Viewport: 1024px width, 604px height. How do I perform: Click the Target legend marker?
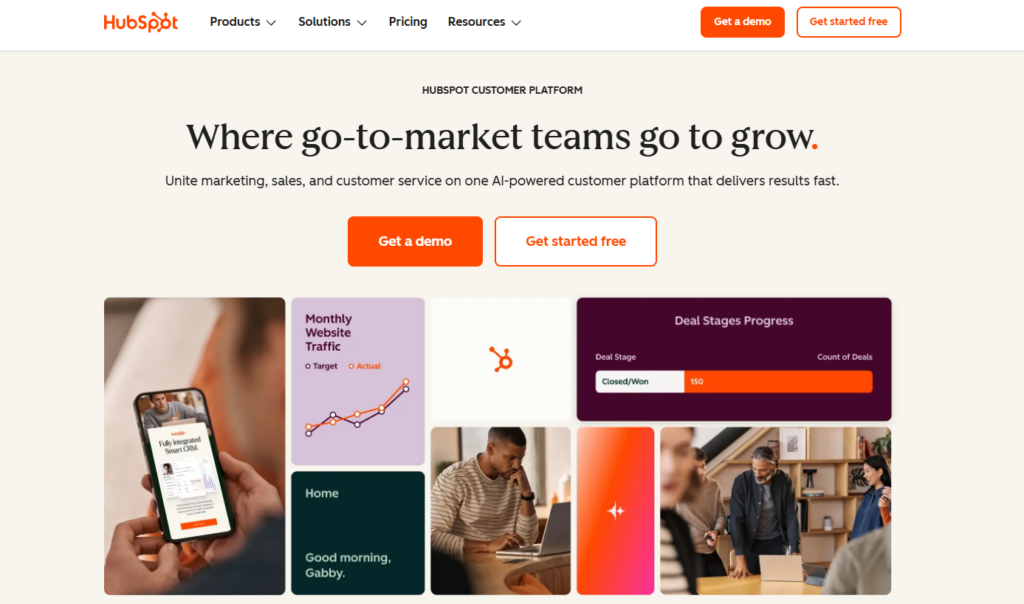pos(308,366)
